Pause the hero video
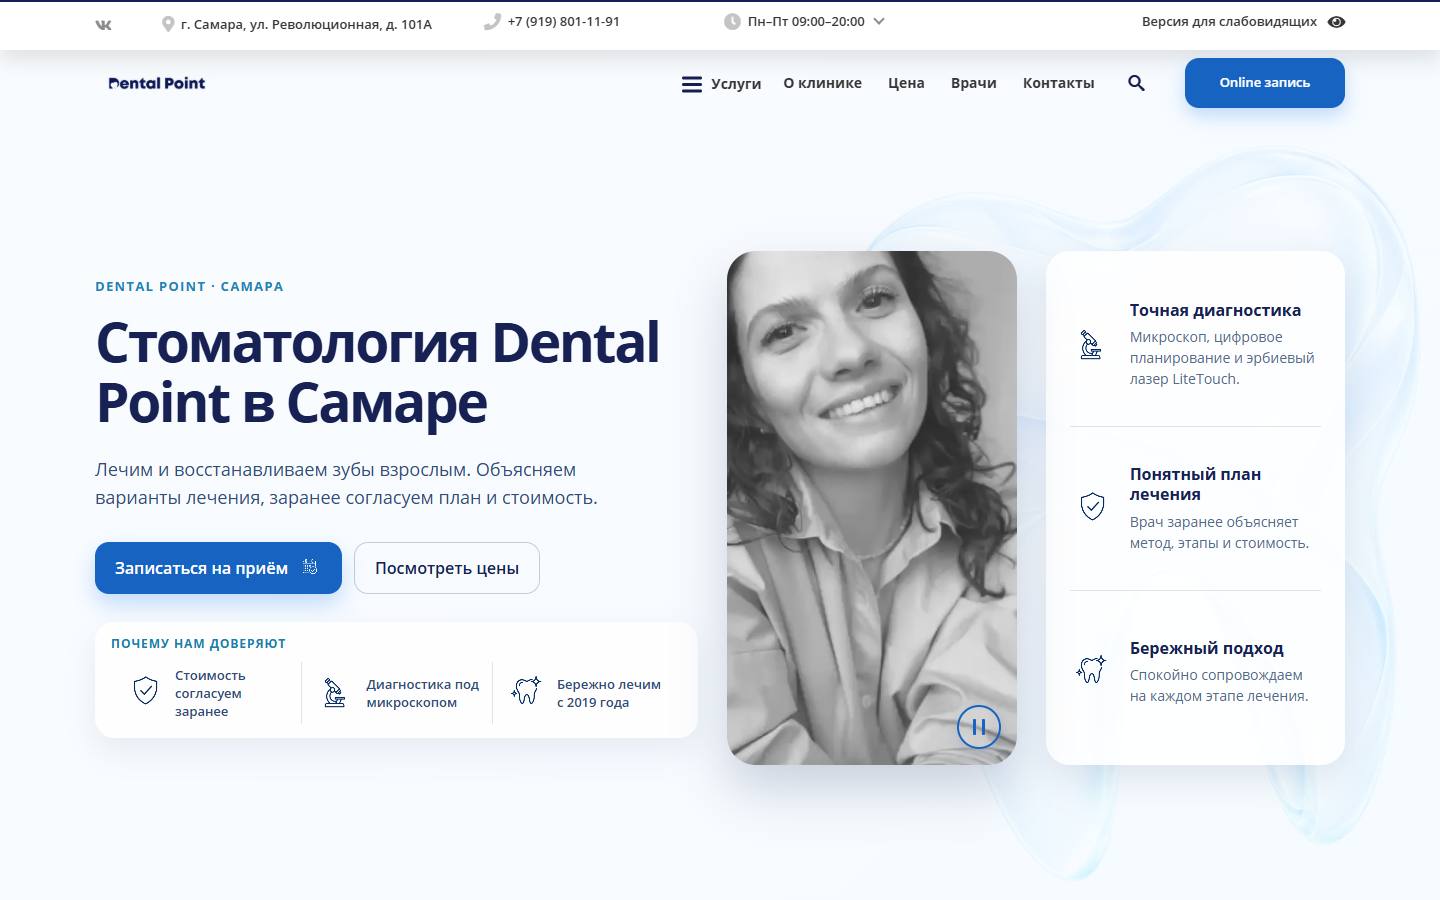 pos(979,727)
